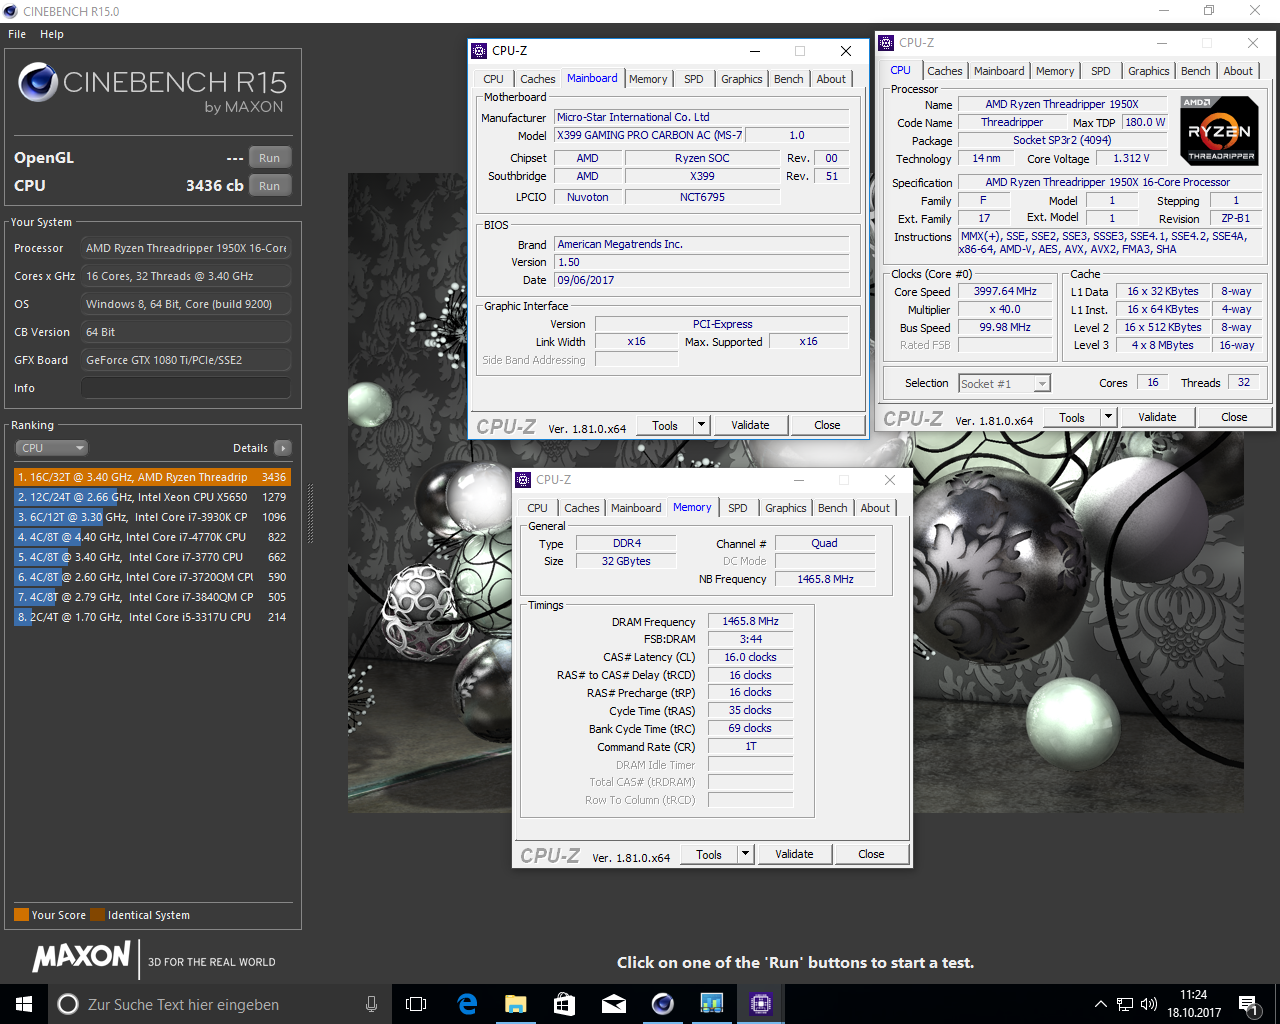Switch to Caches tab in Mainboard window
The image size is (1280, 1024).
coord(538,79)
